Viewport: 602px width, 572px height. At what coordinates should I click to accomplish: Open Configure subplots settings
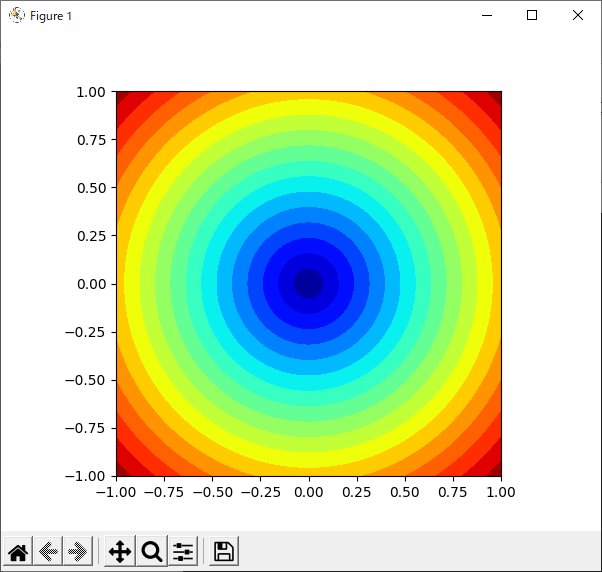[183, 551]
